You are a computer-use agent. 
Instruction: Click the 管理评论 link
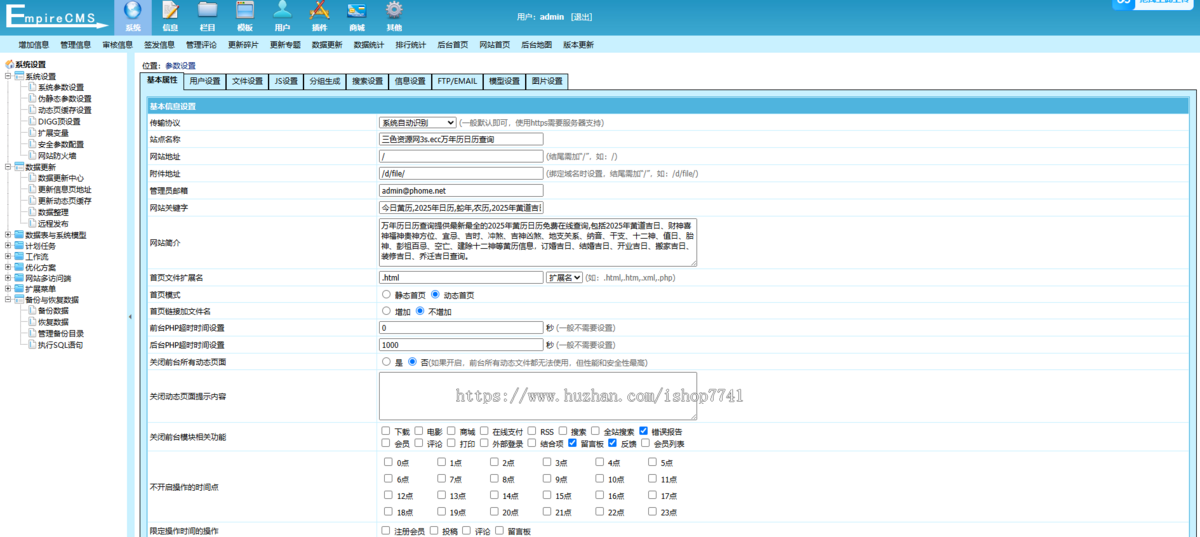tap(201, 45)
